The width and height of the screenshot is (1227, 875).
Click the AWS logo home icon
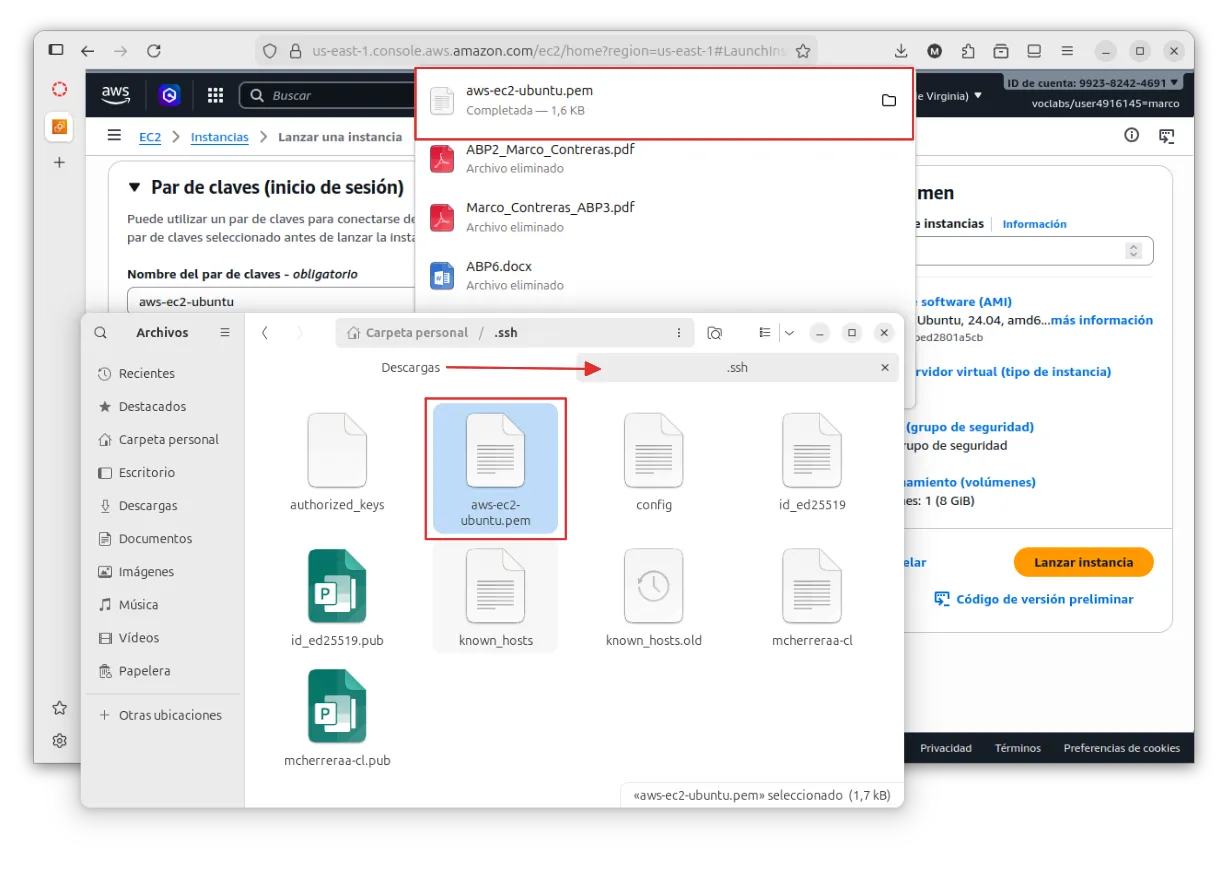click(x=115, y=95)
